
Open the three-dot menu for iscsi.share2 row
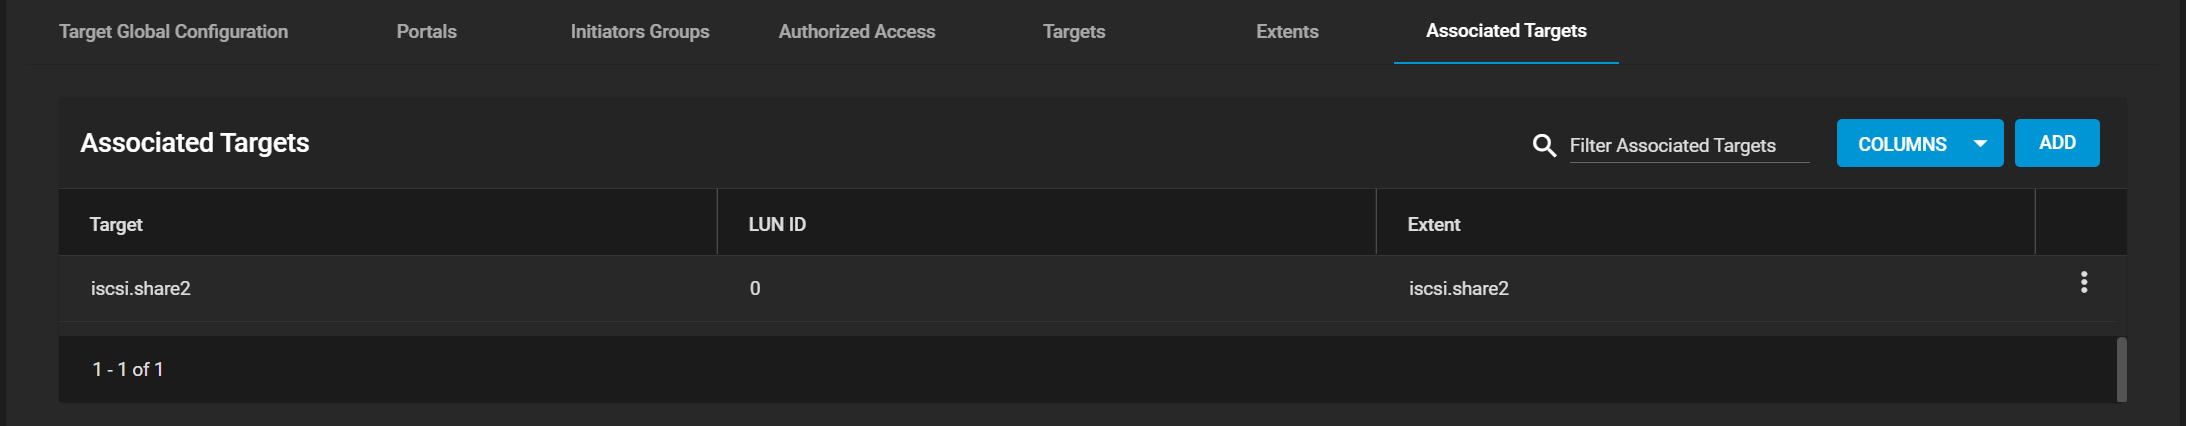[2083, 283]
